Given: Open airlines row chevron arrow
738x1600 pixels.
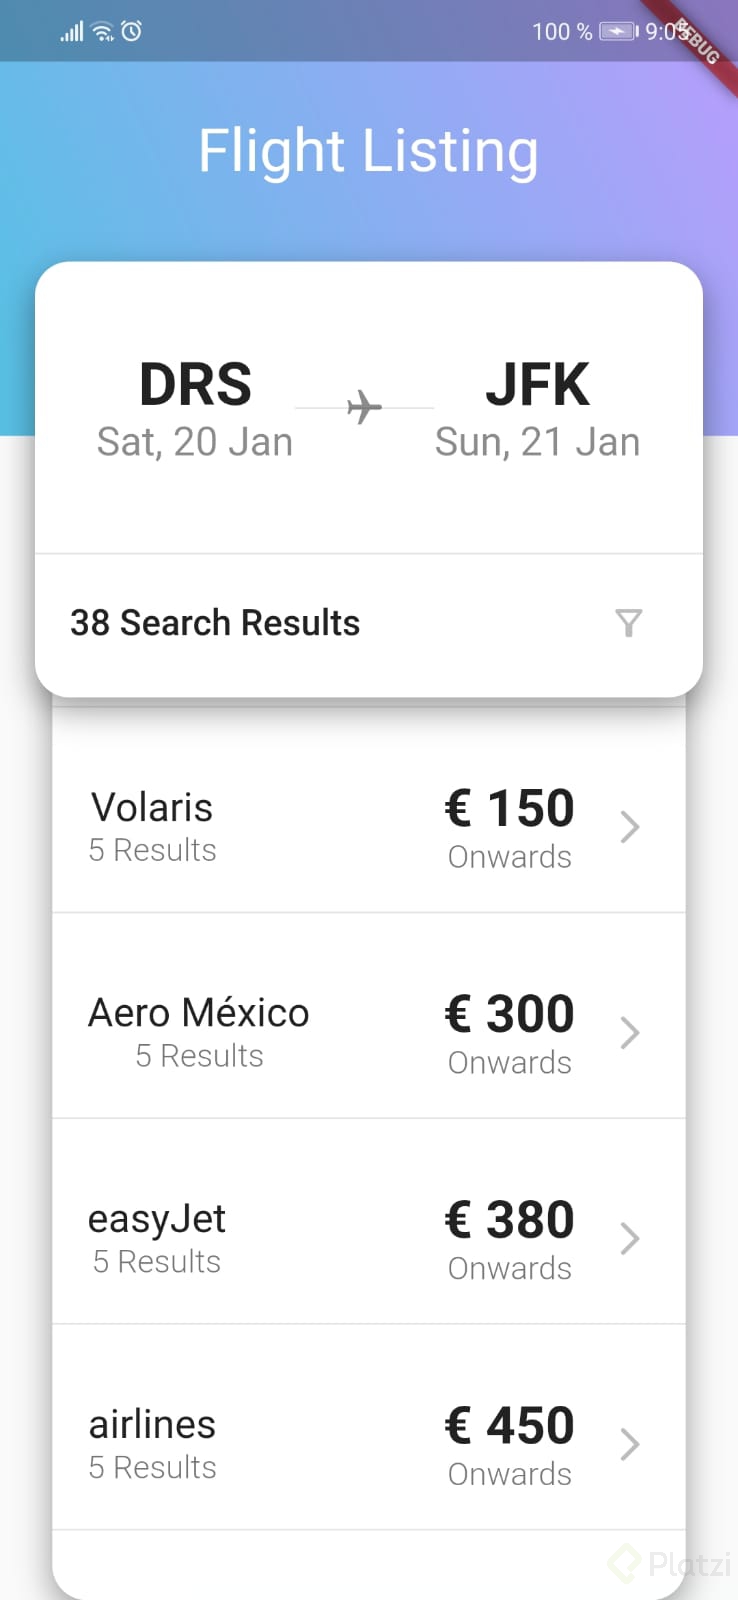Looking at the screenshot, I should [629, 1445].
